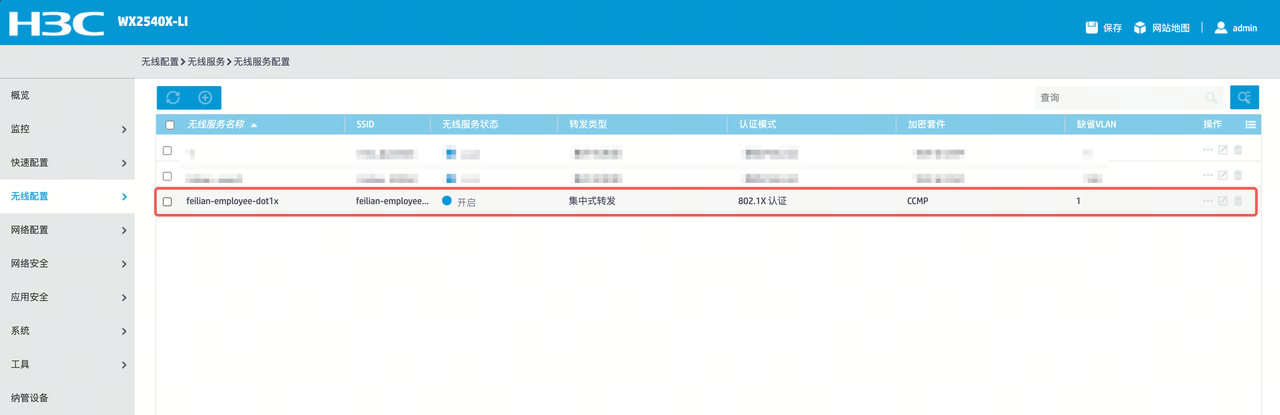The width and height of the screenshot is (1280, 415).
Task: Open the 概览 menu item
Action: pos(67,95)
